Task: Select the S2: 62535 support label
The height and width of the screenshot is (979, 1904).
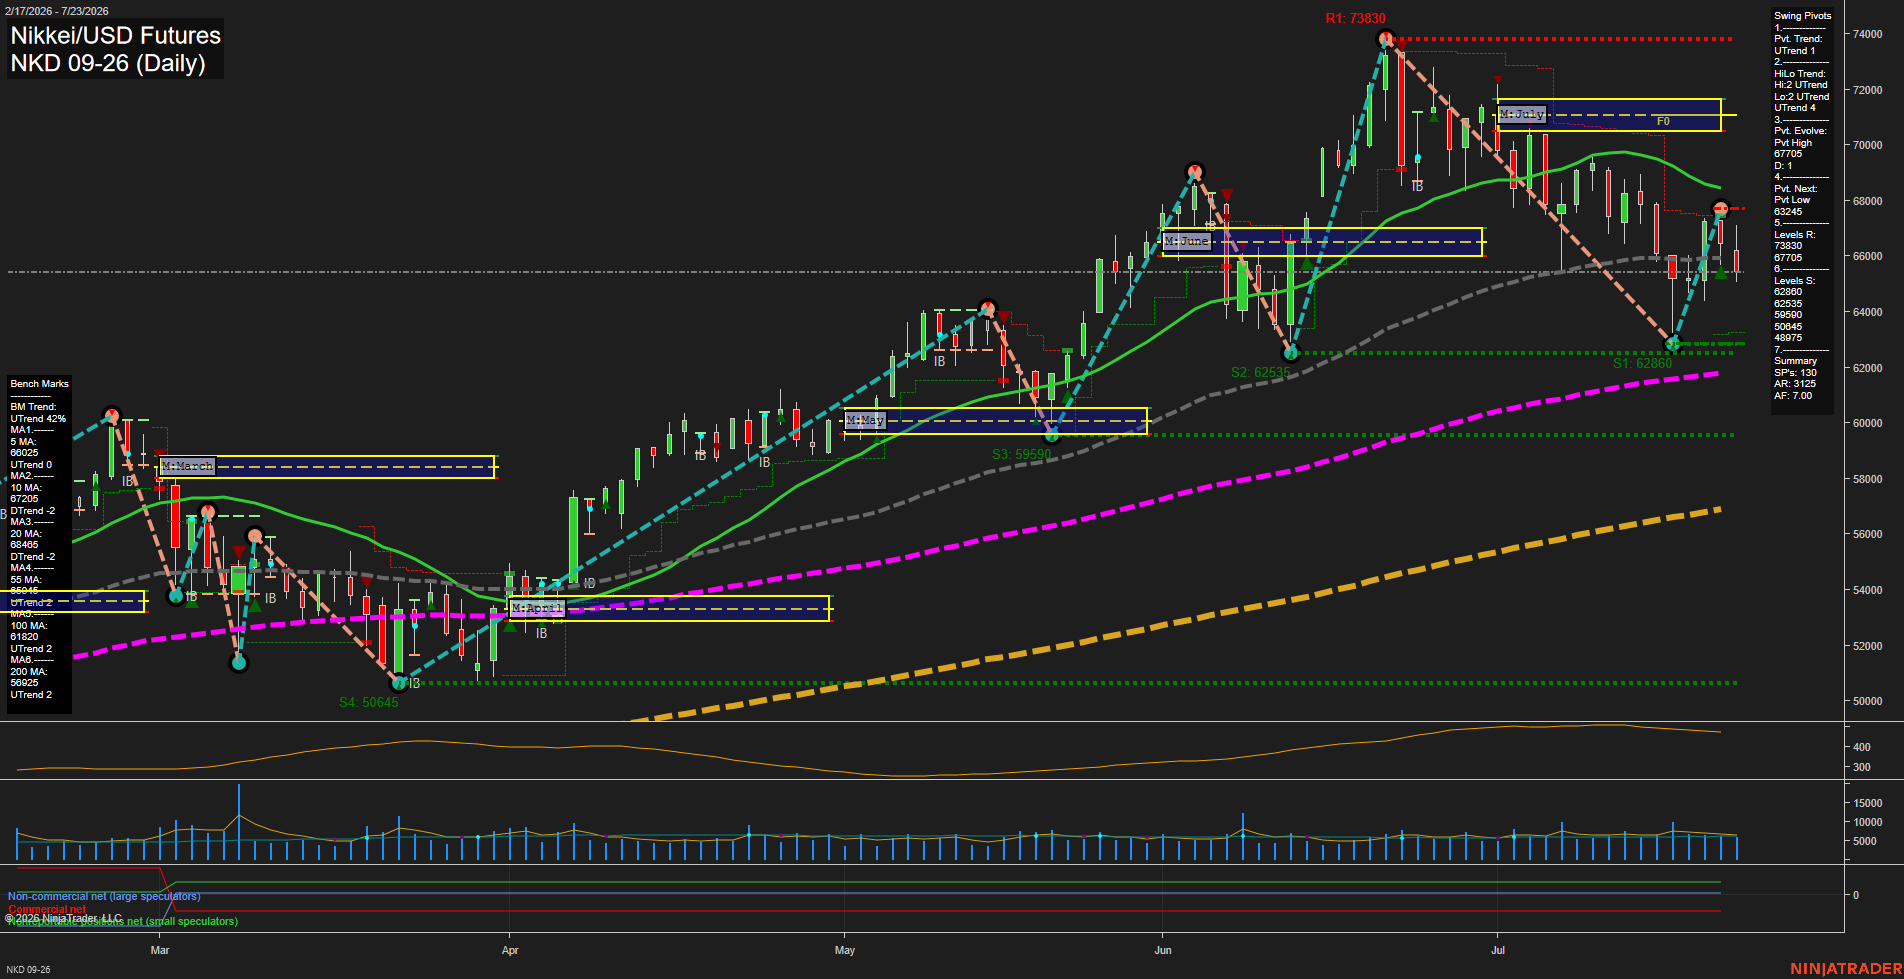Action: 1260,372
